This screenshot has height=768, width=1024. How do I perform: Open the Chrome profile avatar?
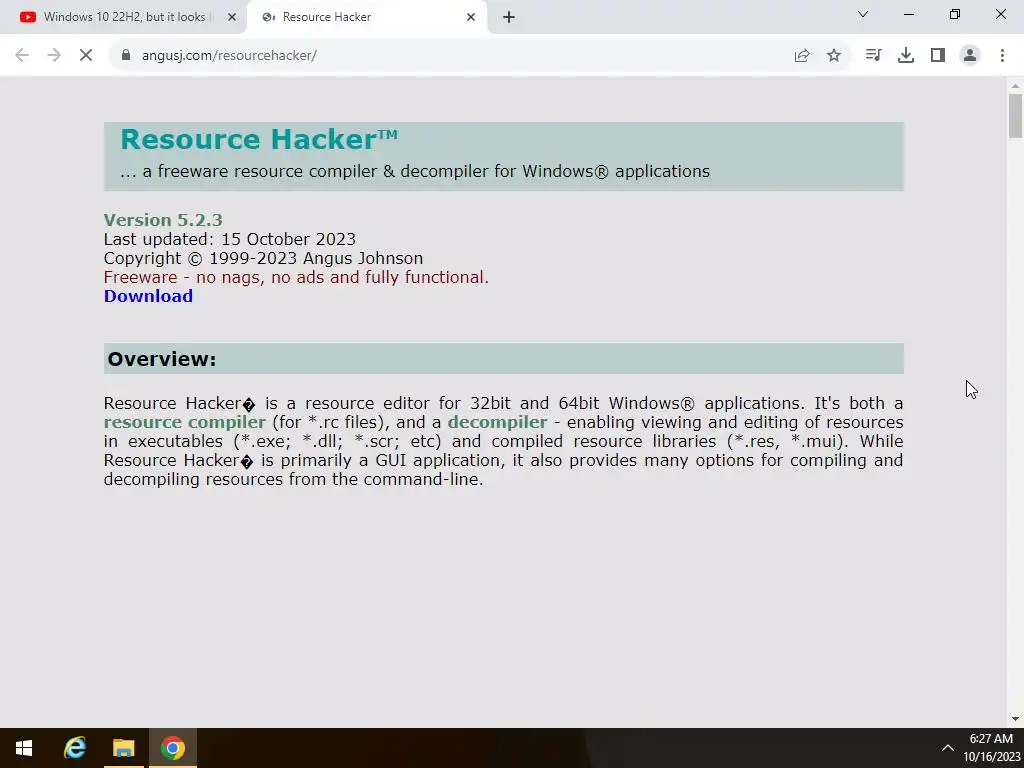(x=970, y=56)
